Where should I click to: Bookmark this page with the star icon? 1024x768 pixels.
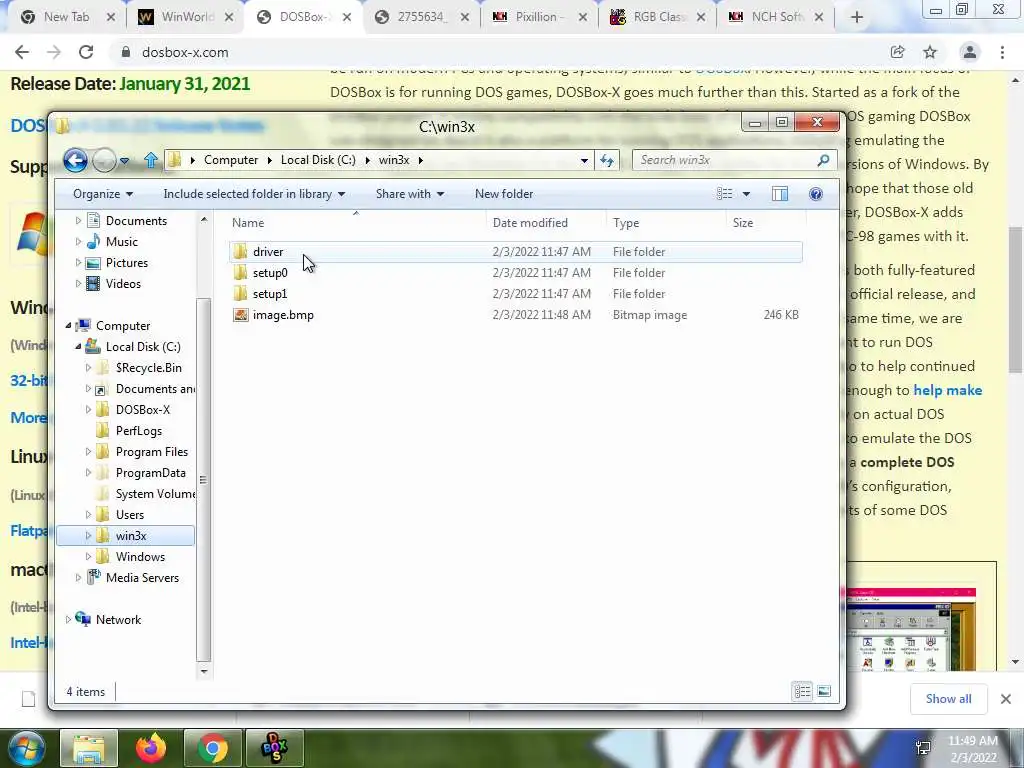click(930, 52)
